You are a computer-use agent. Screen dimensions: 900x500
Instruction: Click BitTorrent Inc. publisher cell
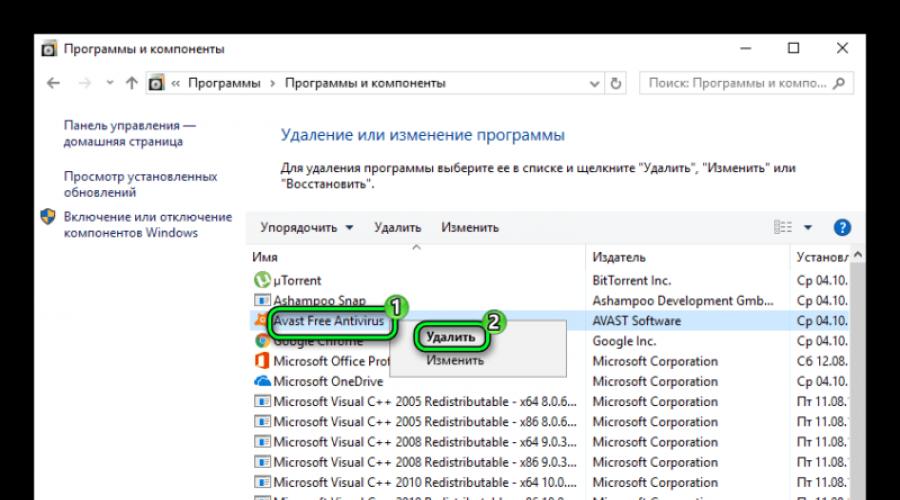[x=631, y=281]
